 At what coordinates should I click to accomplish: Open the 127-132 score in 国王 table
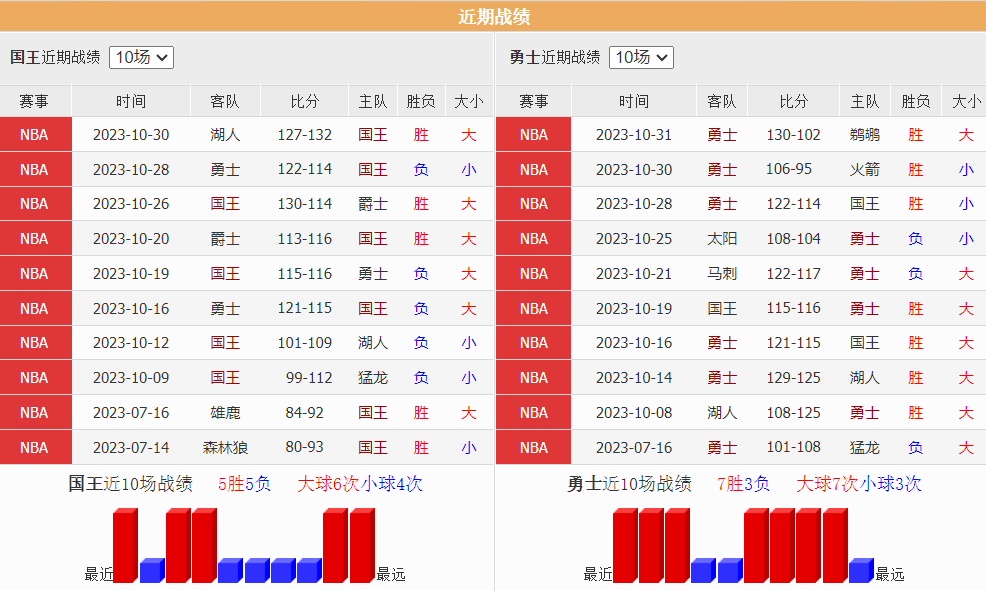(x=304, y=135)
